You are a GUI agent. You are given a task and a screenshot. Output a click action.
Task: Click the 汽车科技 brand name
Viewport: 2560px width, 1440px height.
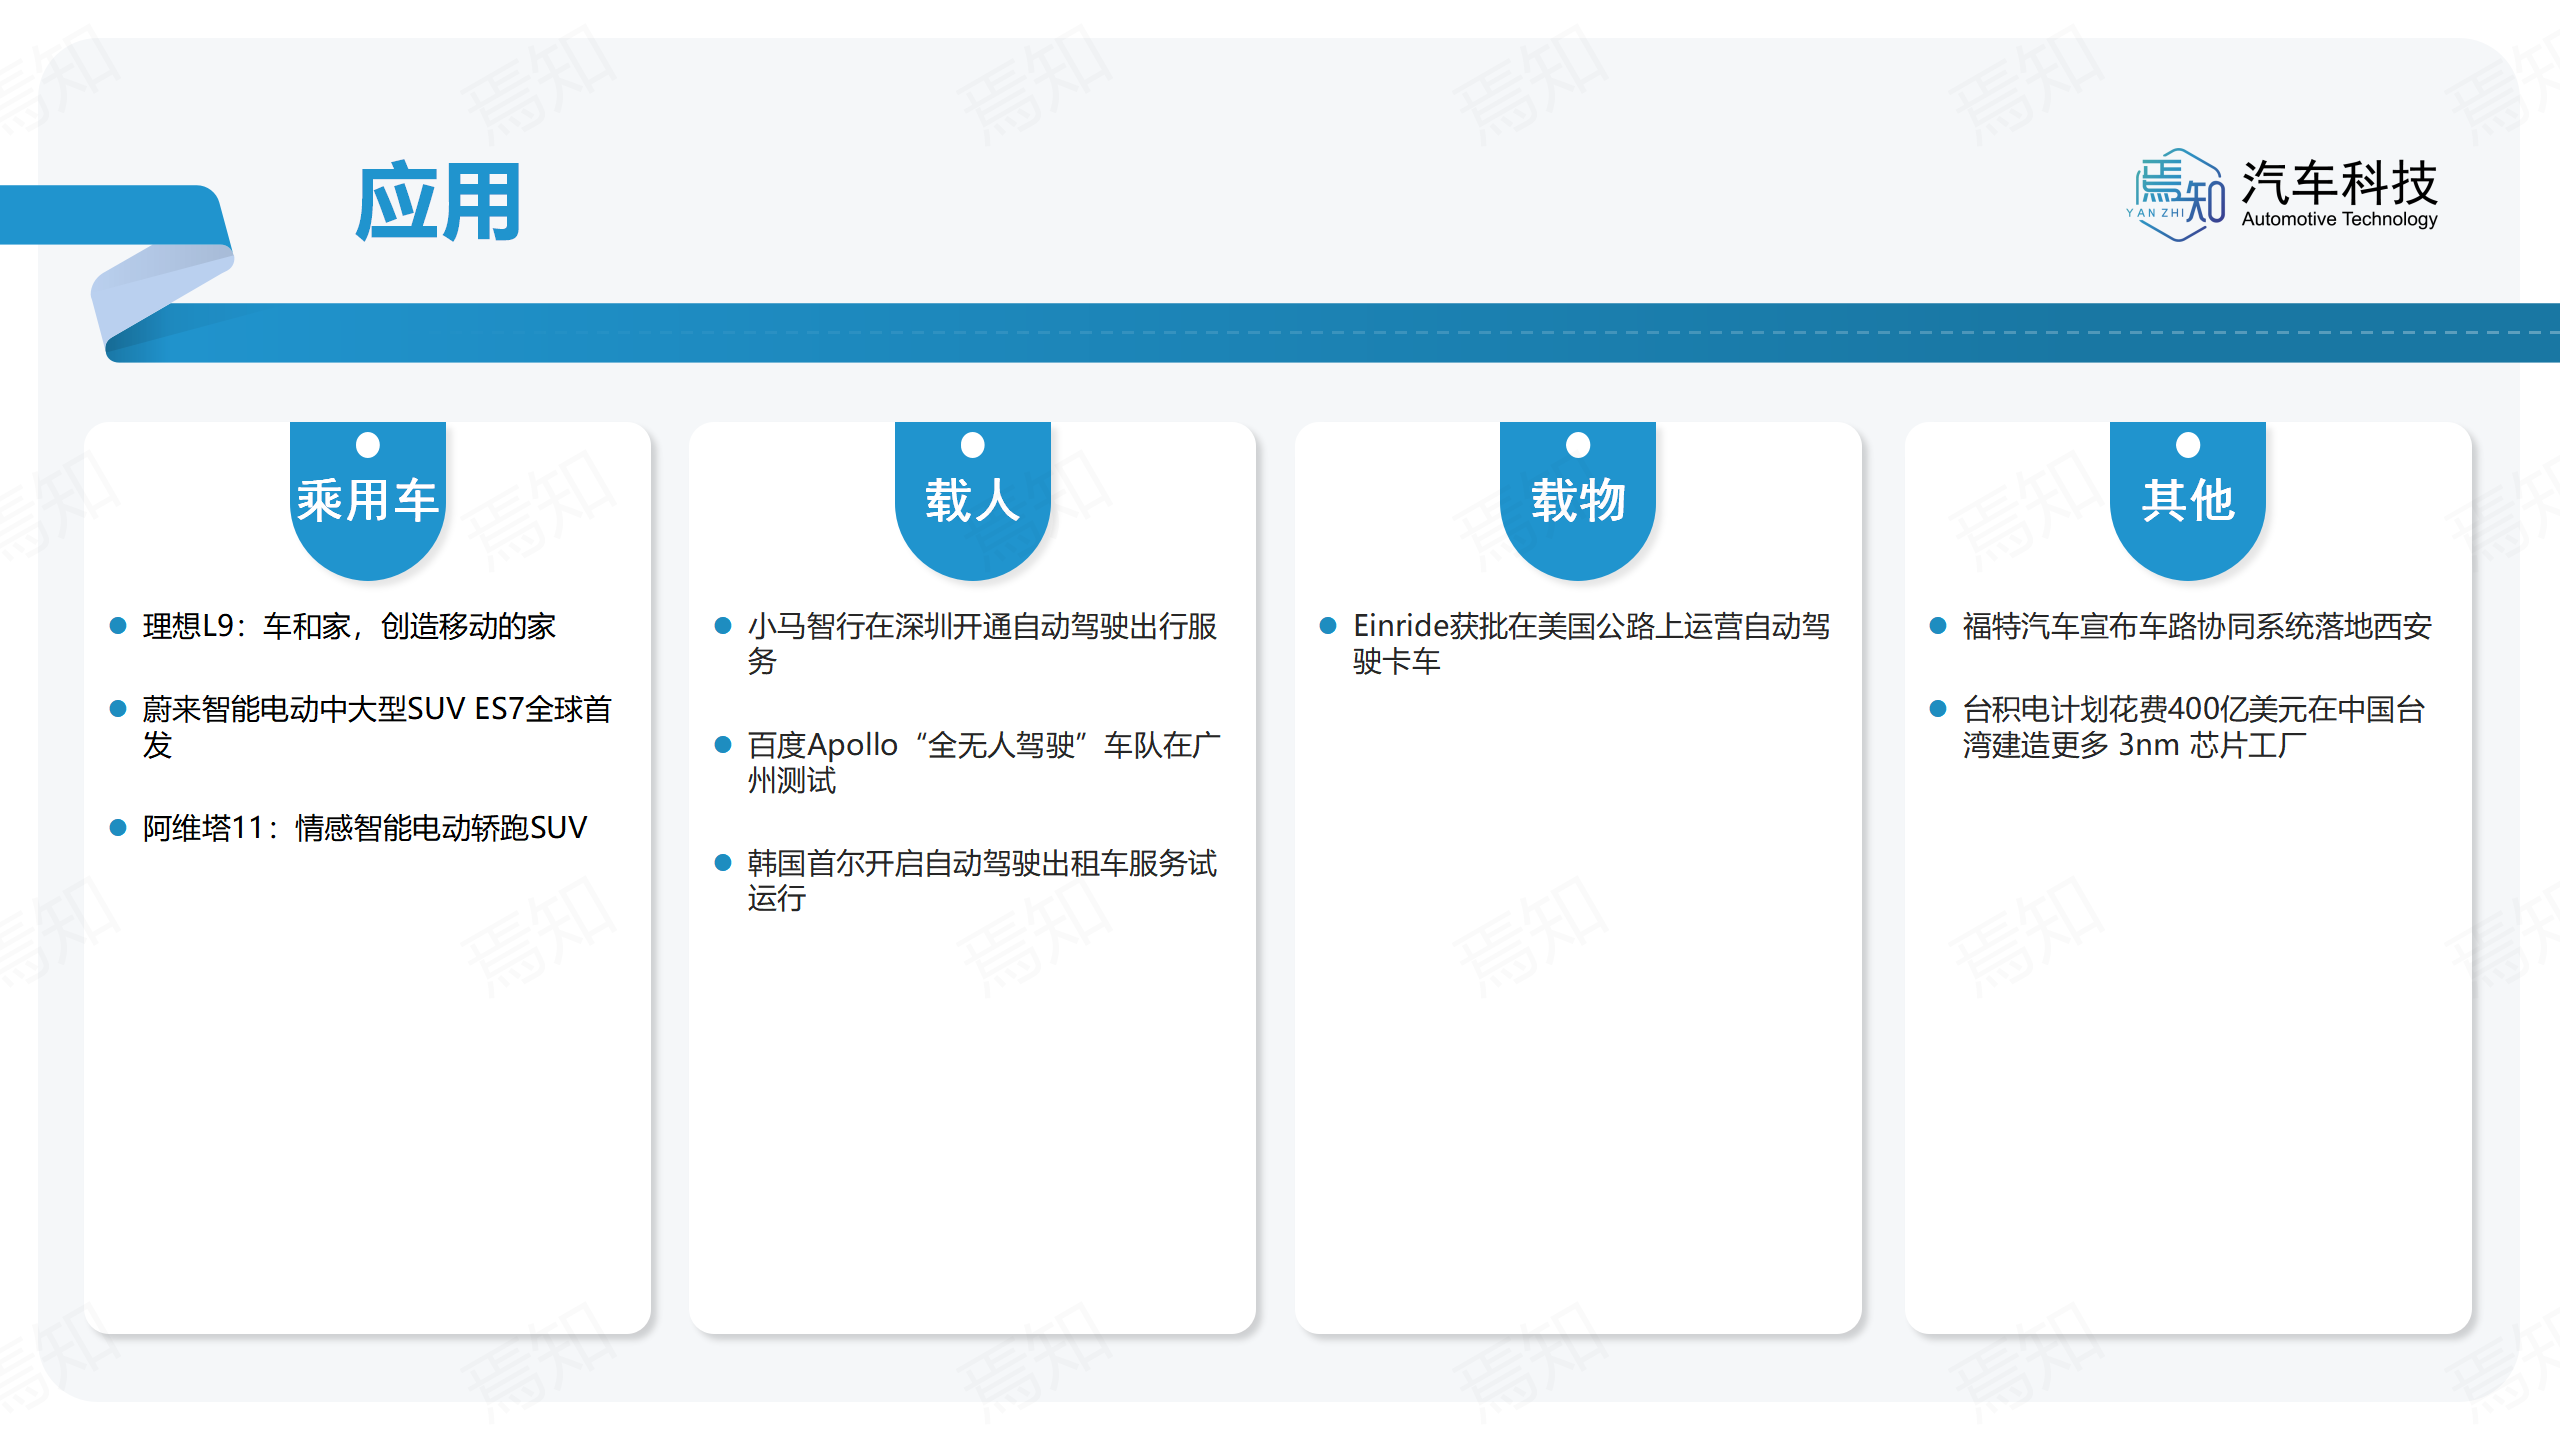click(2339, 182)
